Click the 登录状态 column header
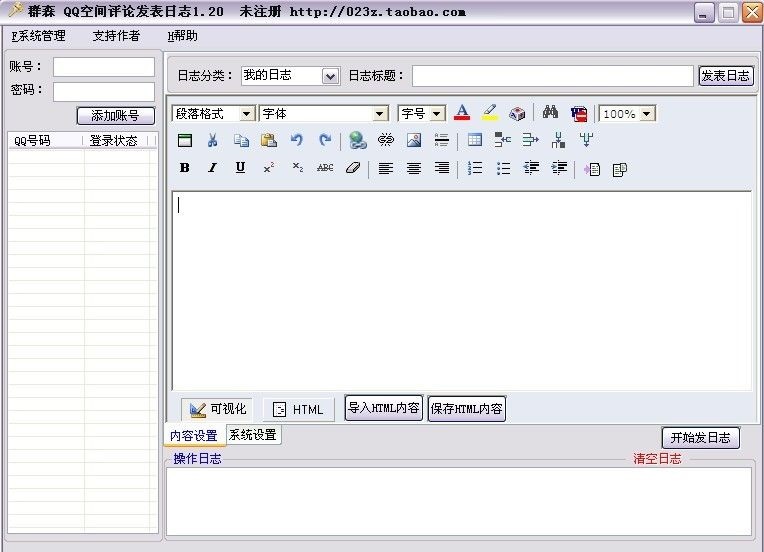The height and width of the screenshot is (552, 764). pyautogui.click(x=115, y=140)
